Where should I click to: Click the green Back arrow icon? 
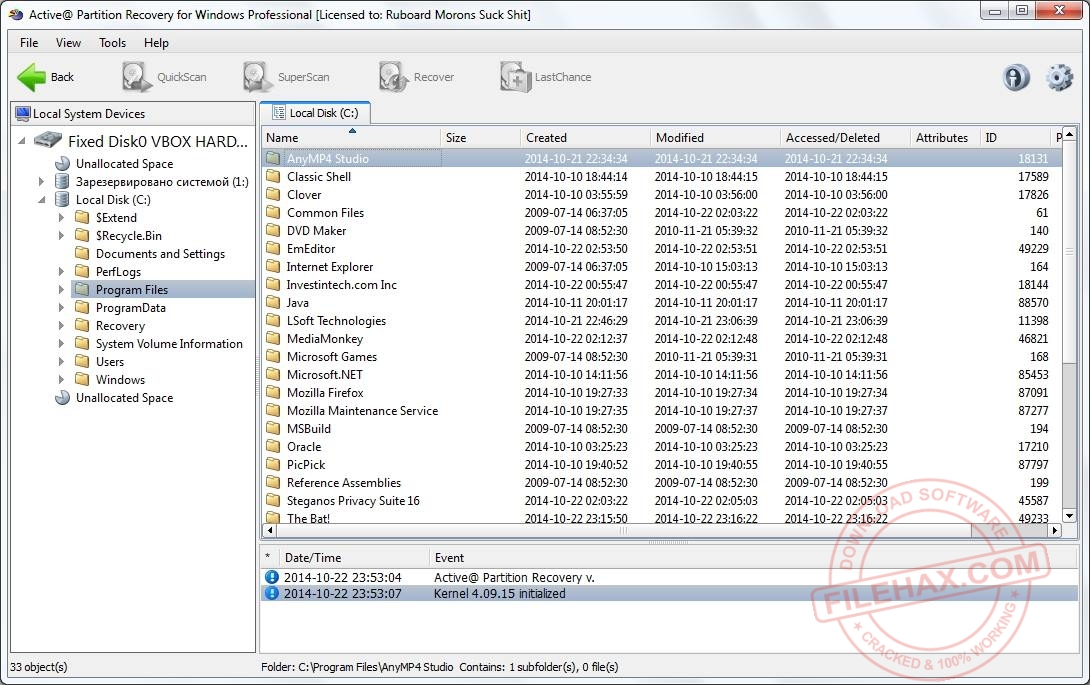[x=32, y=77]
